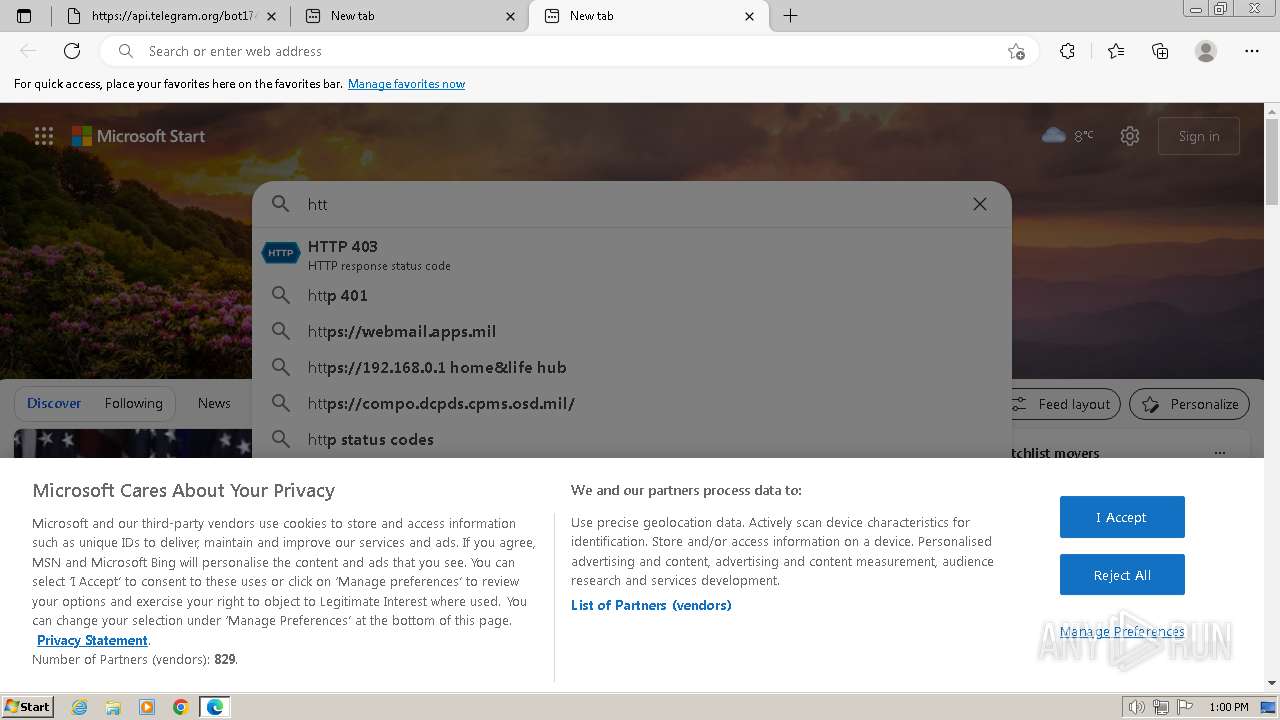Viewport: 1280px width, 720px height.
Task: Open the Favorites list icon
Action: point(1116,51)
